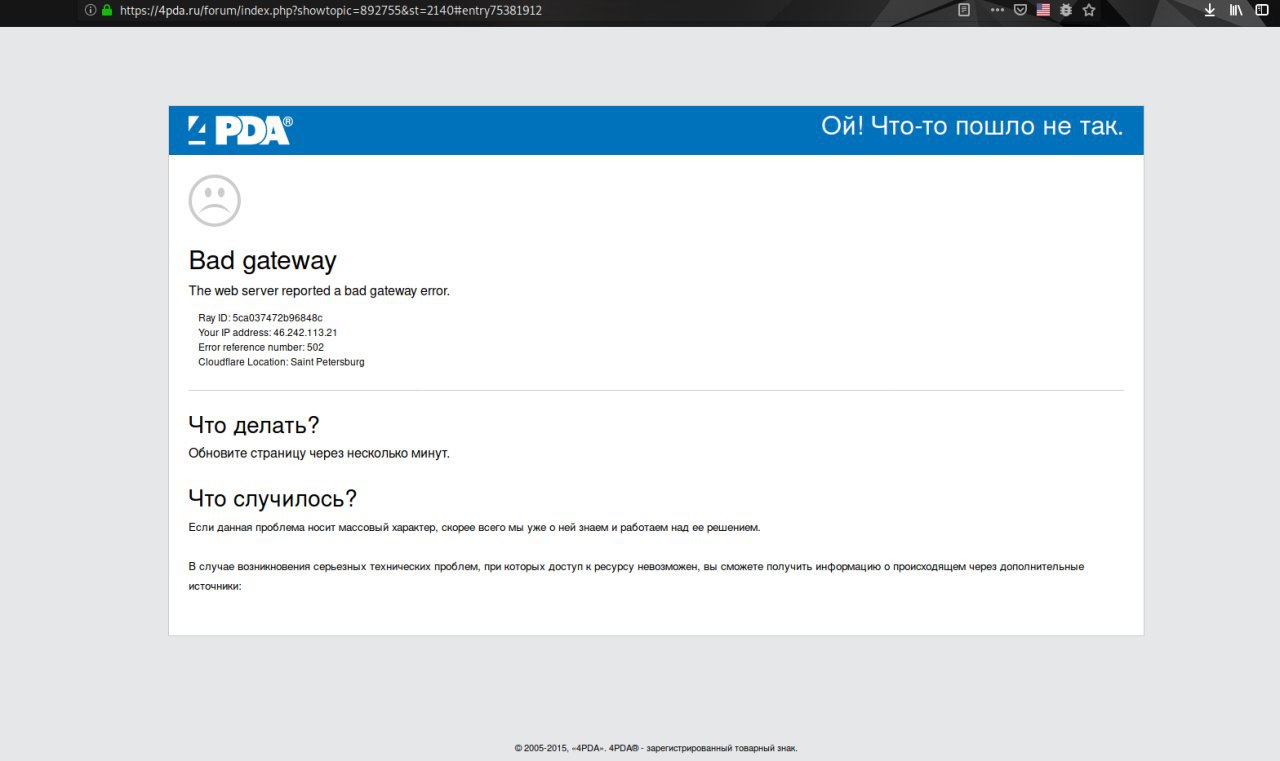Click the IP address line 46.242.113.21
This screenshot has width=1280, height=761.
click(x=267, y=332)
